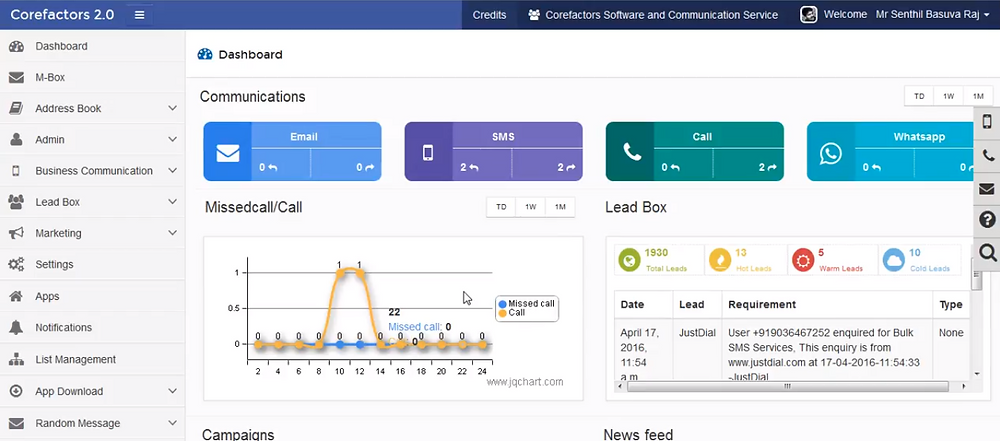1000x441 pixels.
Task: Click the Warm Leads red icon
Action: pos(802,260)
